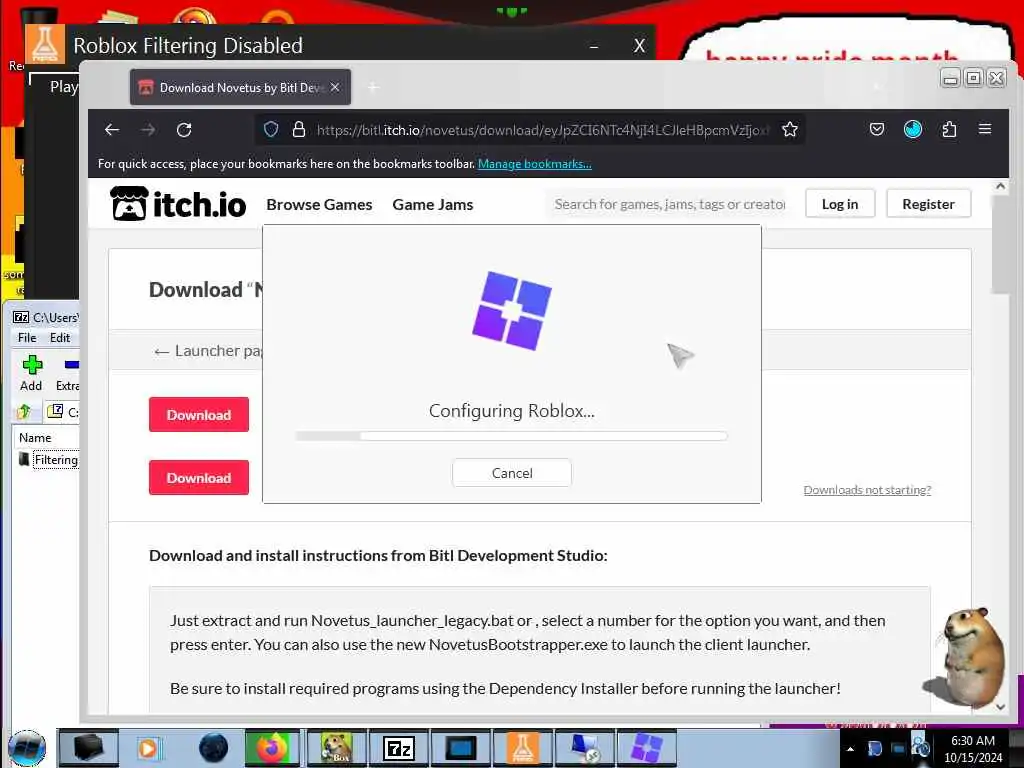The height and width of the screenshot is (768, 1024).
Task: Open the Firefox hamburger application menu
Action: tap(985, 129)
